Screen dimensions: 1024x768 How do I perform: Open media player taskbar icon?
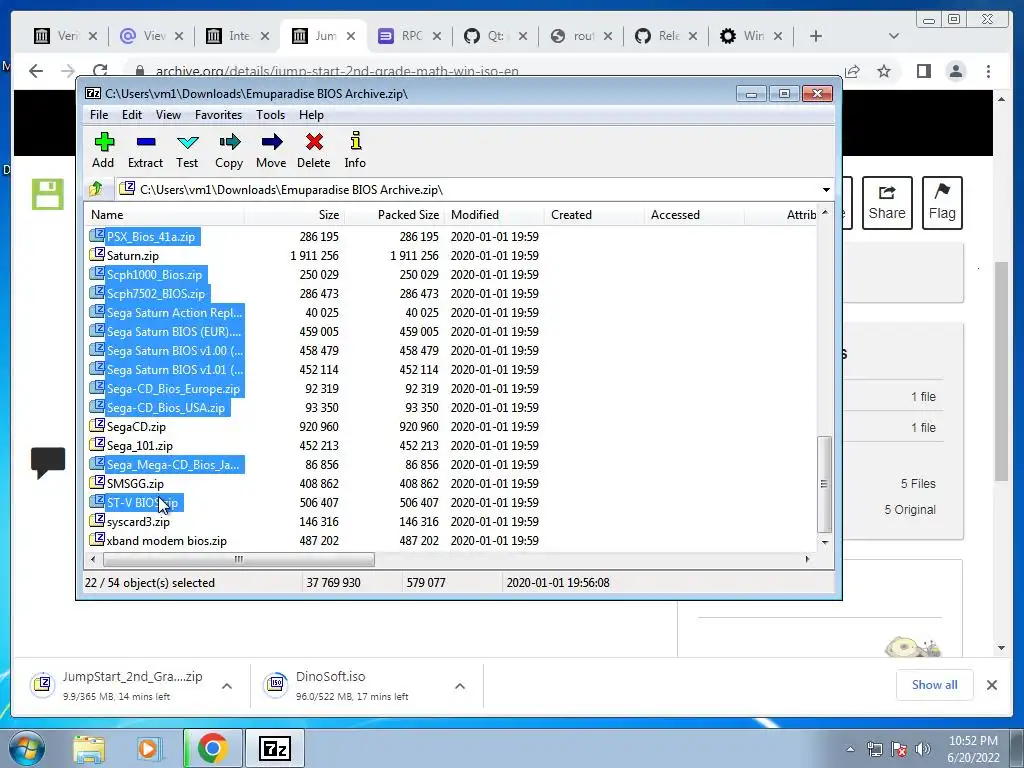148,748
